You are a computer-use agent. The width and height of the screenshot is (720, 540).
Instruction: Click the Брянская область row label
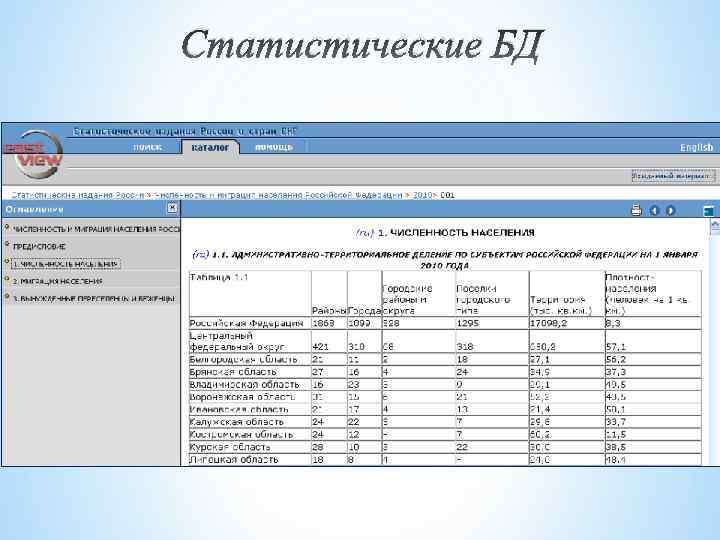[233, 372]
